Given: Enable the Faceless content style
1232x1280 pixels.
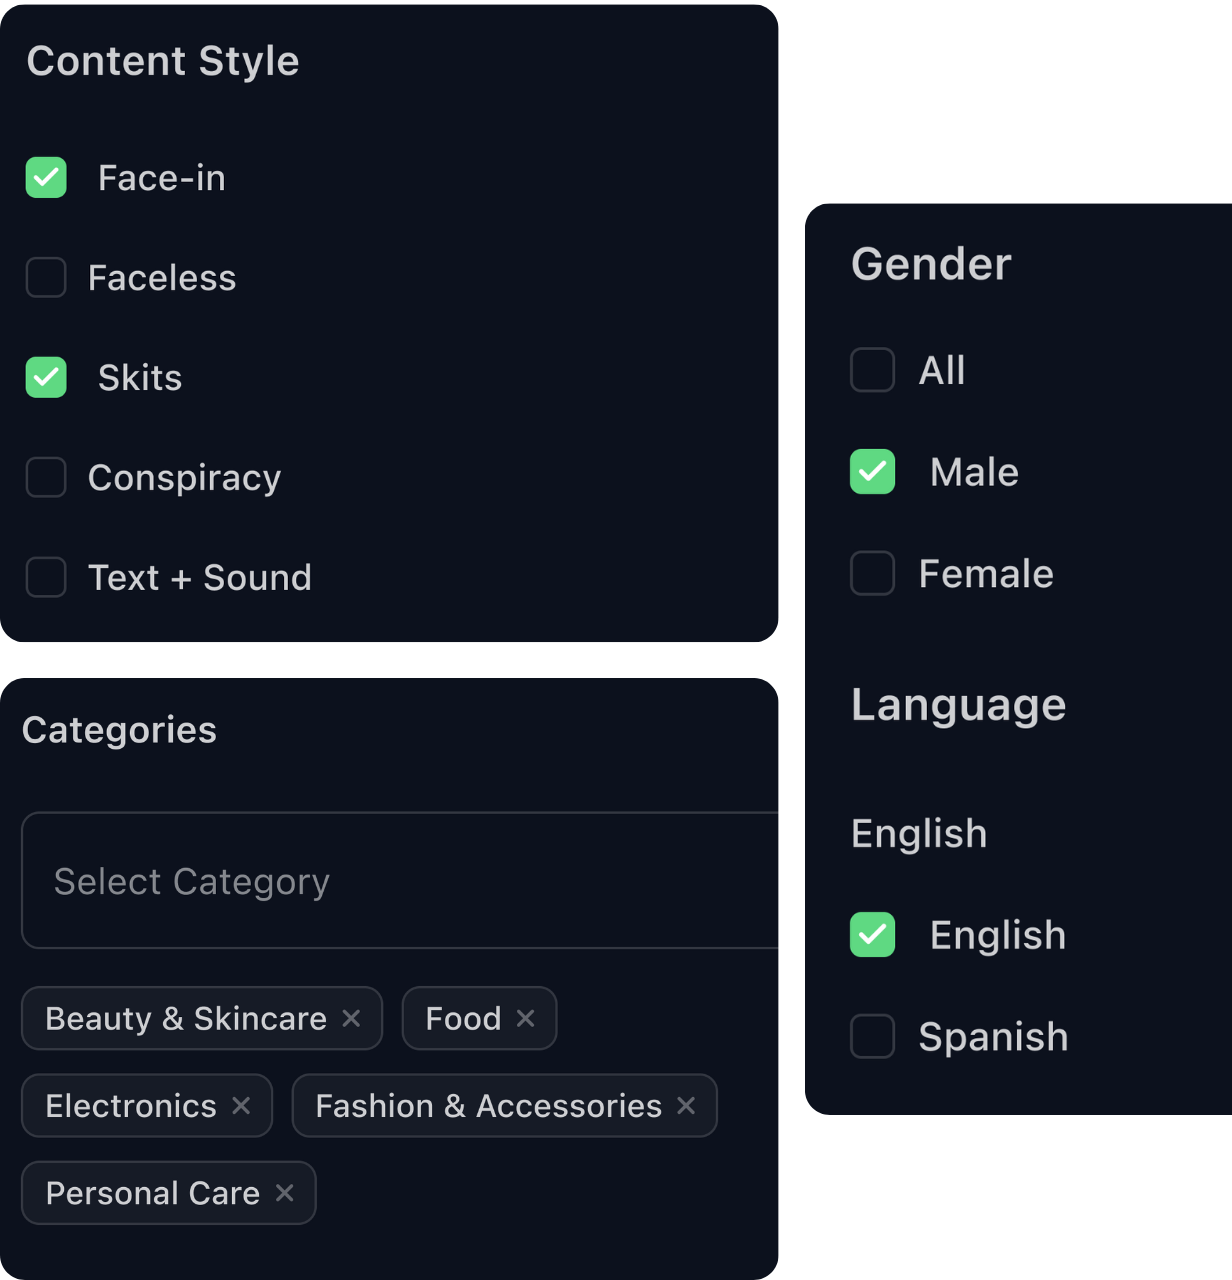Looking at the screenshot, I should pos(46,278).
